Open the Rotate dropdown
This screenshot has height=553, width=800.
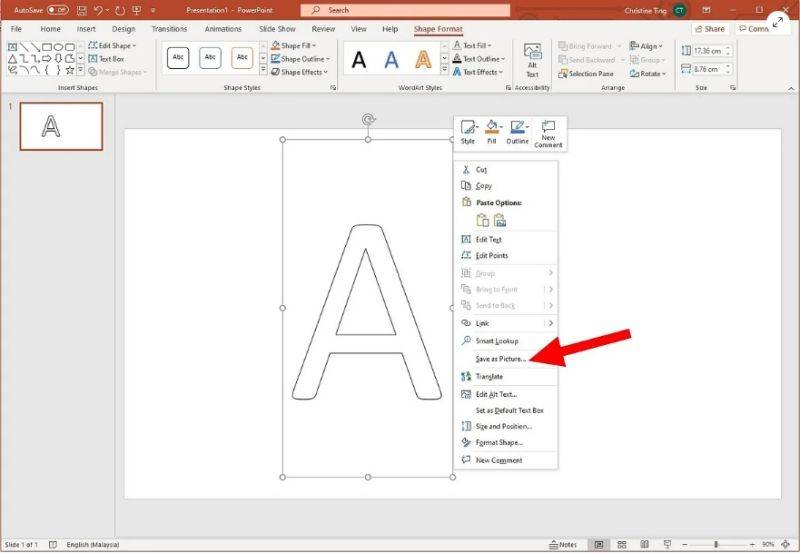point(648,74)
